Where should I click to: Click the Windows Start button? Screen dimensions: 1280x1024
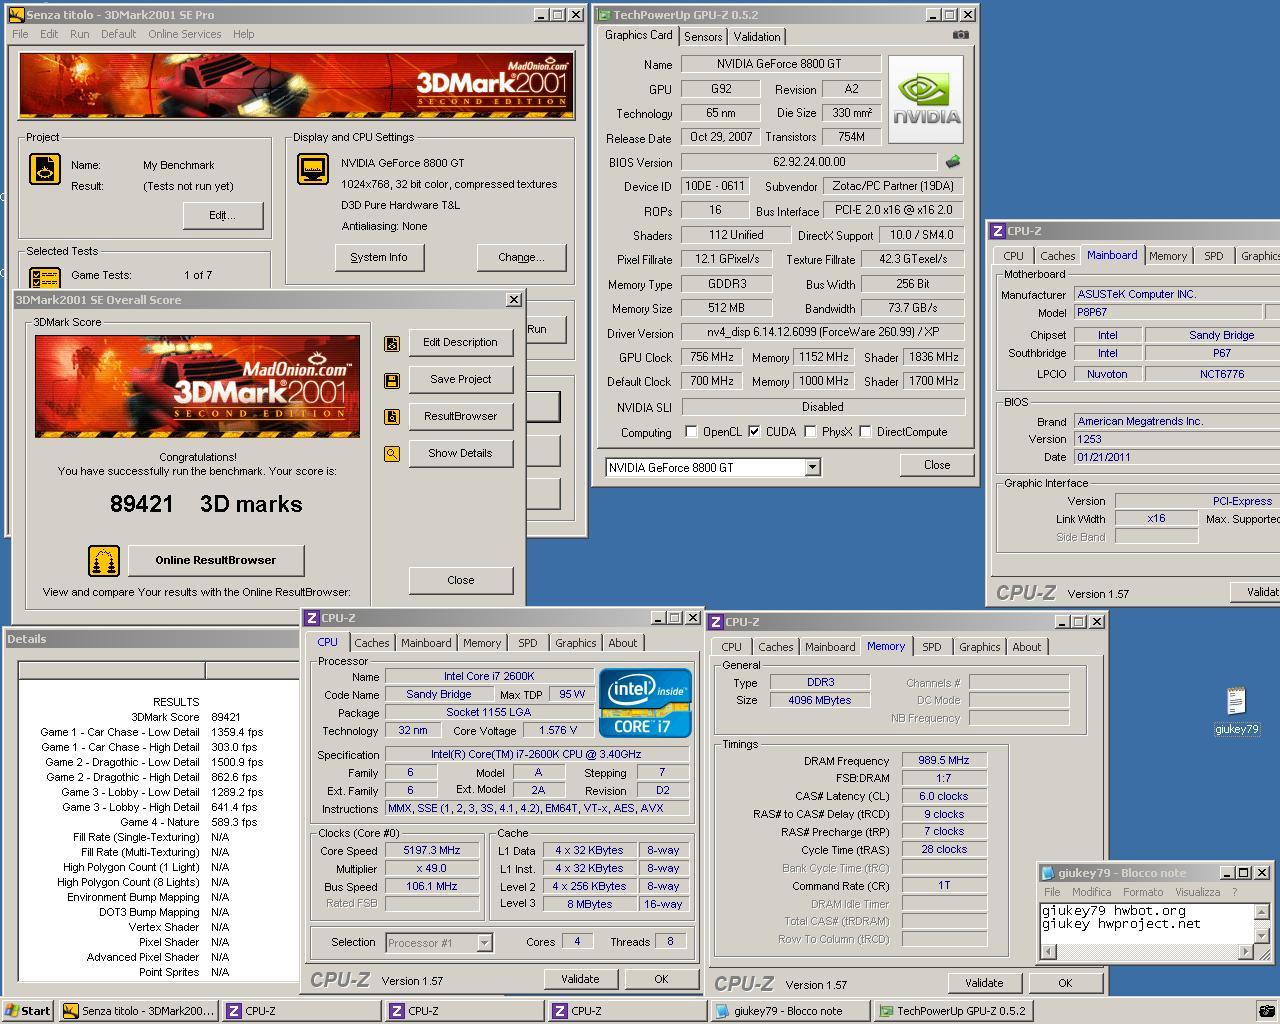tap(28, 1011)
